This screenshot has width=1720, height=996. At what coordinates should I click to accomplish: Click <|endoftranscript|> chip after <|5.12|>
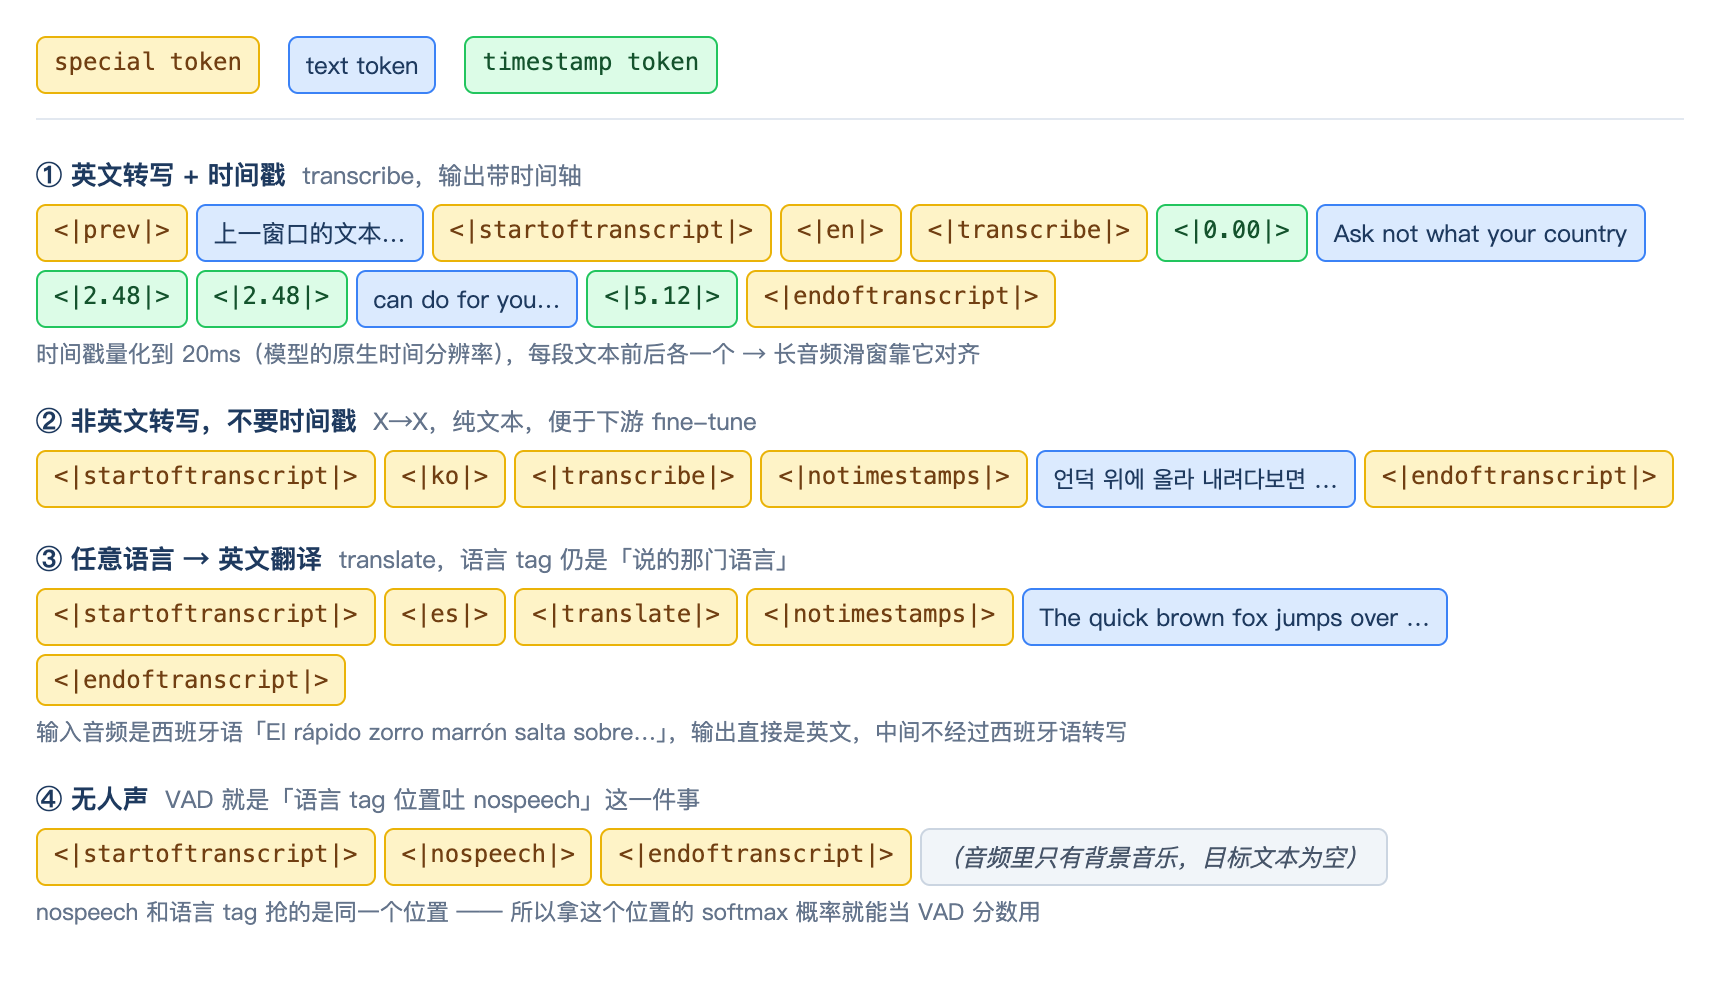coord(901,299)
